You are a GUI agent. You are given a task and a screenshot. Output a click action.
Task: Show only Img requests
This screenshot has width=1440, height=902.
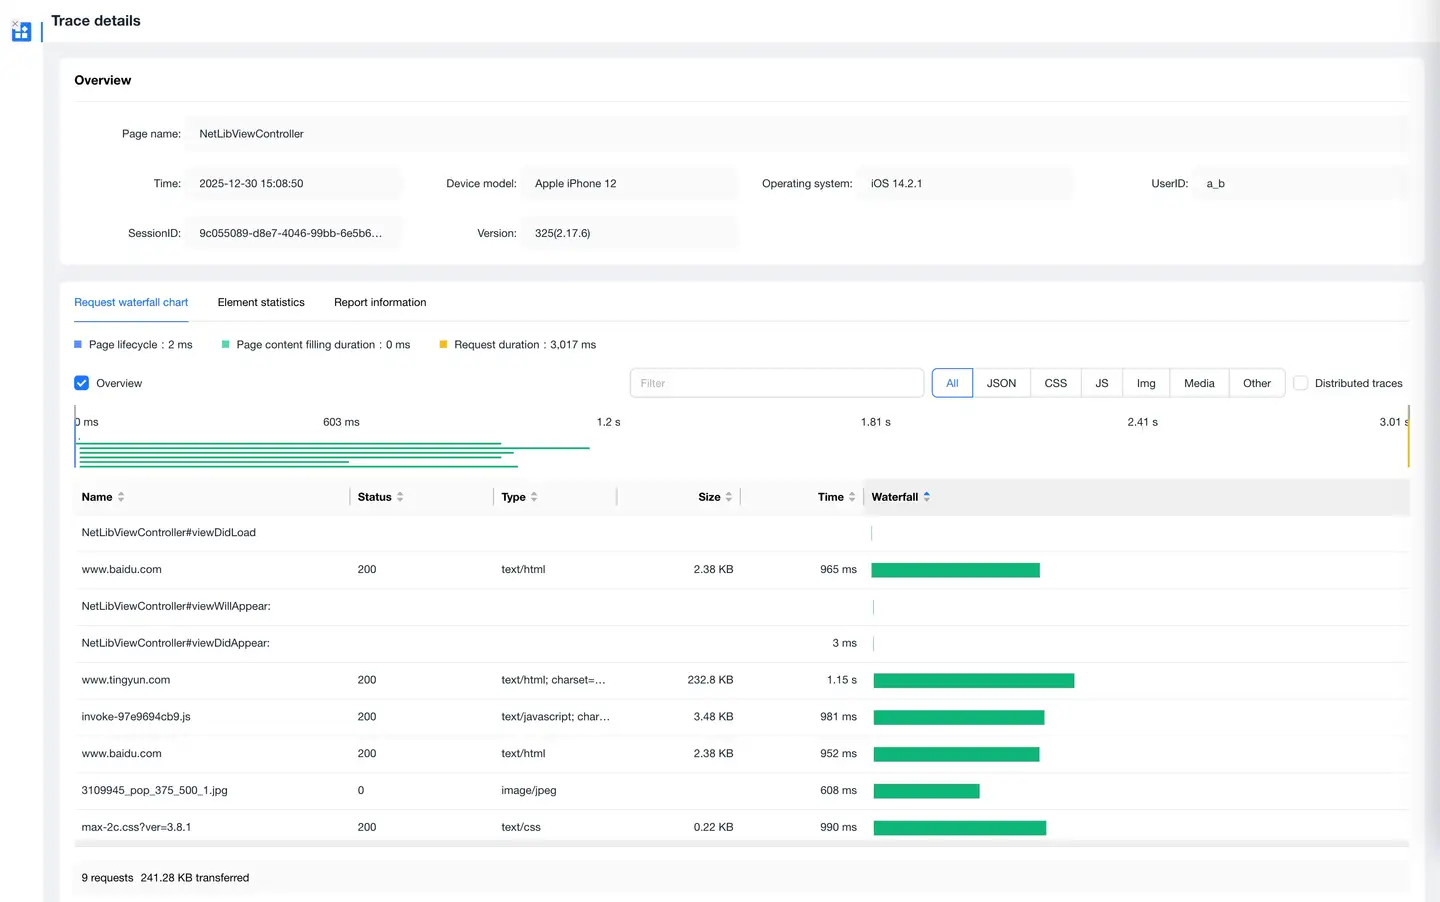pyautogui.click(x=1146, y=383)
